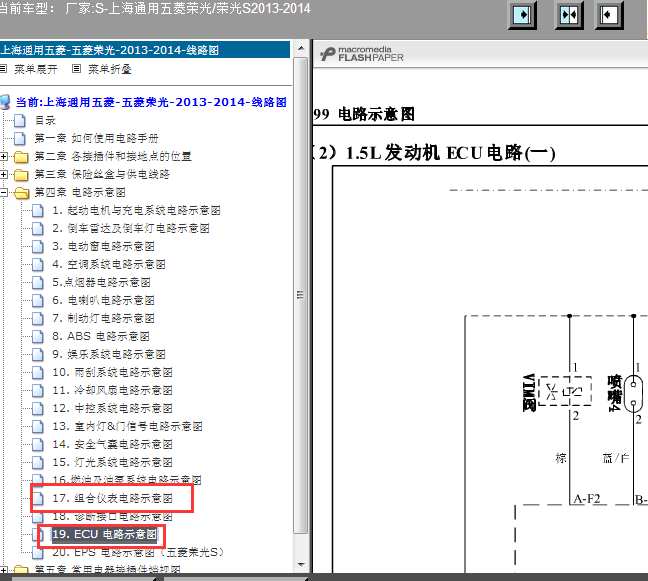Expand 第五章 常用电器接插件端视图 node
Viewport: 648px width, 581px height.
pos(3,571)
